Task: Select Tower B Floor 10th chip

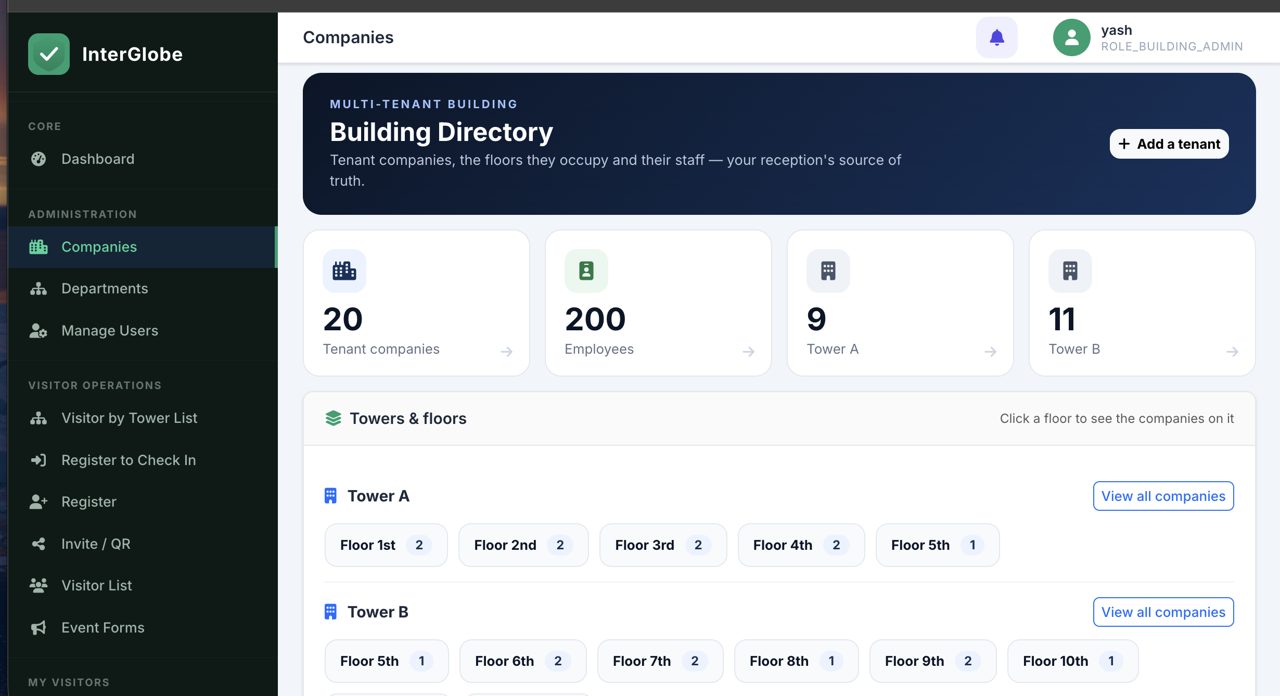Action: (1073, 661)
